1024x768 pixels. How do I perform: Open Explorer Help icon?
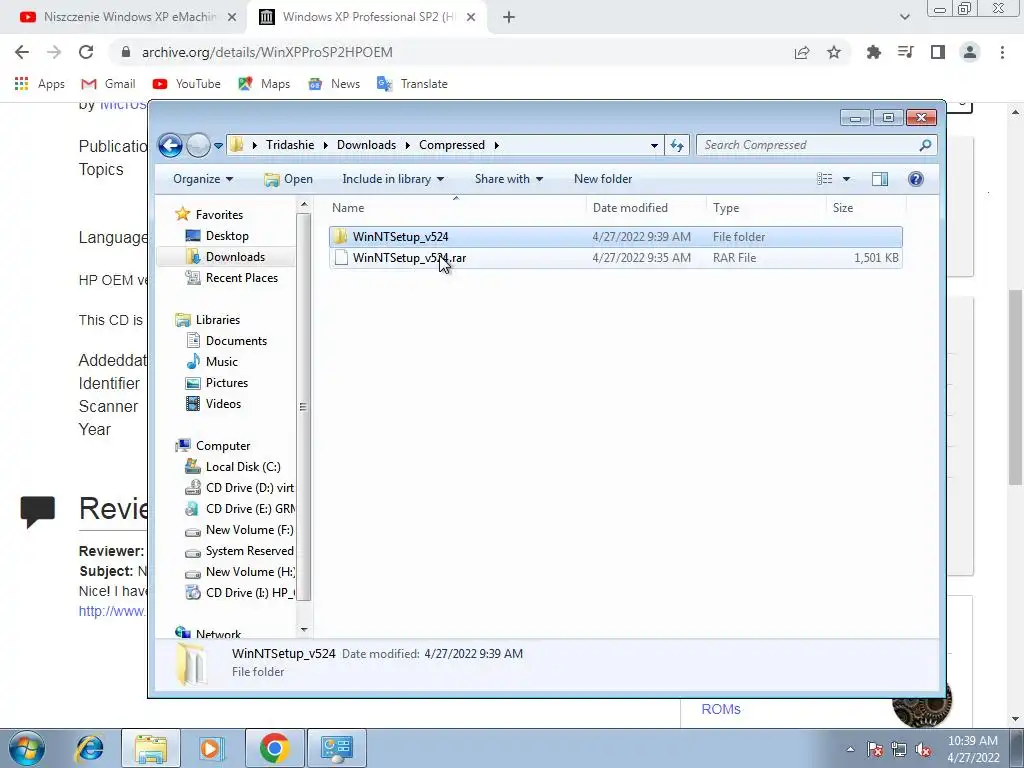(916, 179)
